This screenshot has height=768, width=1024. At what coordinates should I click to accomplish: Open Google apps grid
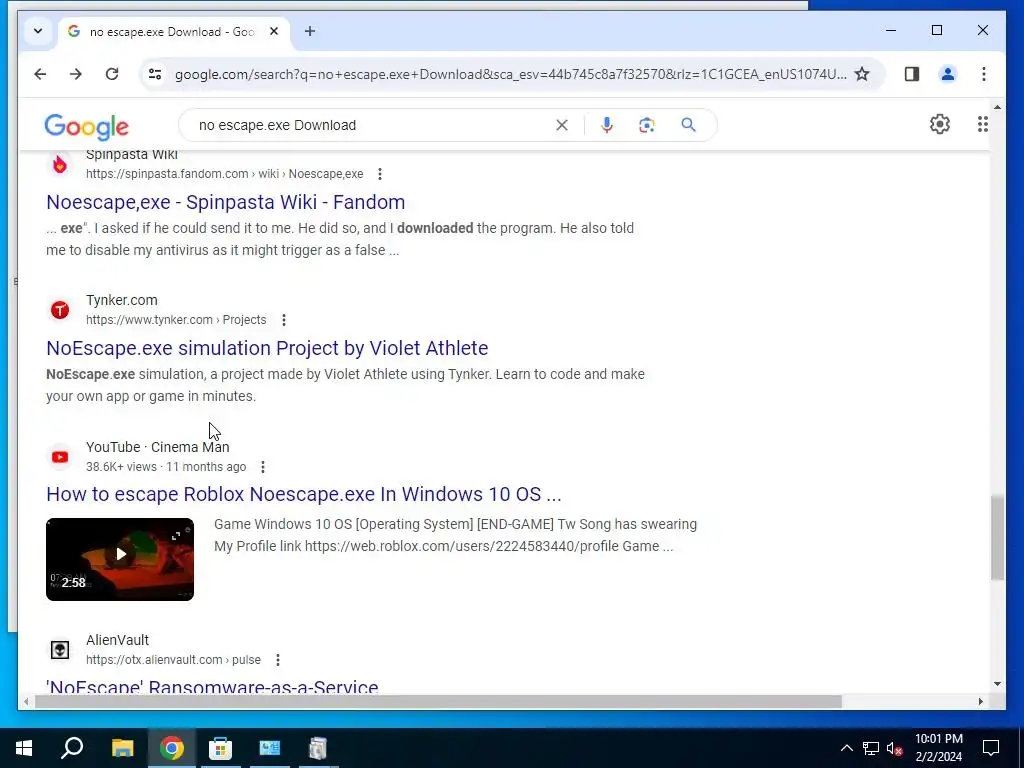coord(983,124)
